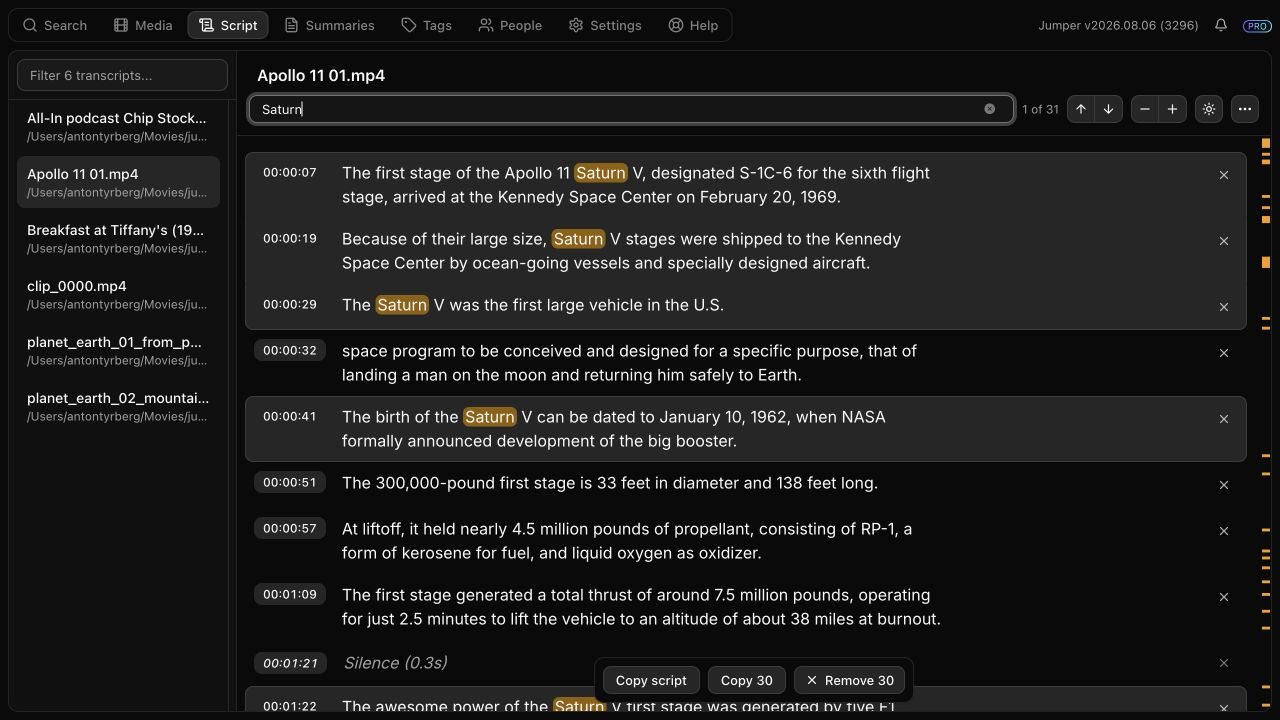
Task: Click the Remove 30 button
Action: (850, 680)
